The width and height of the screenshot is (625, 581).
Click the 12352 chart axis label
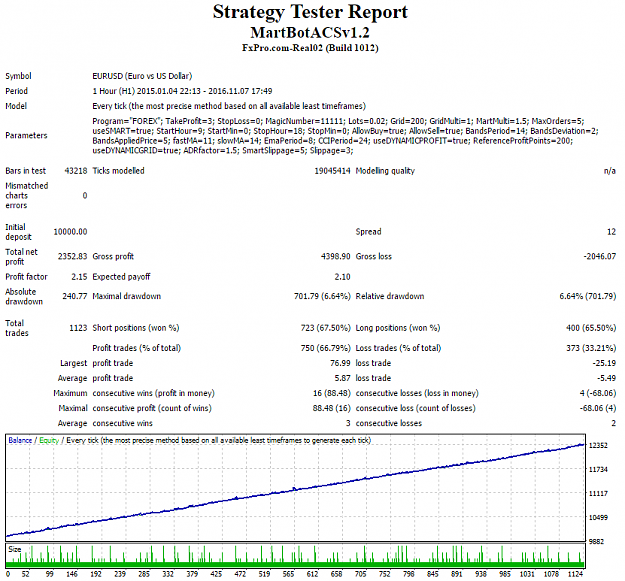[598, 445]
